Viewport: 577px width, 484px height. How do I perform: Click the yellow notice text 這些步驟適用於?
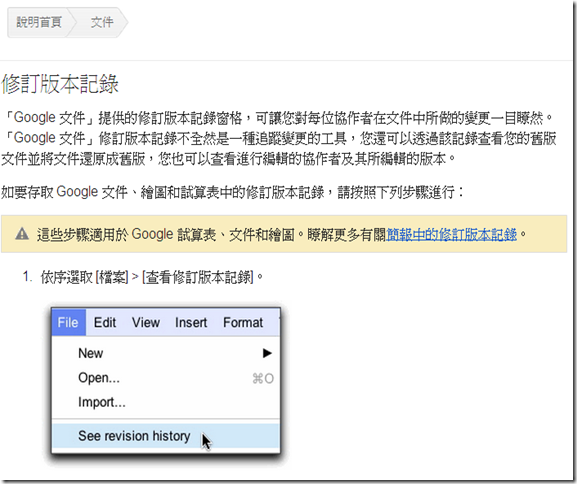coord(82,234)
